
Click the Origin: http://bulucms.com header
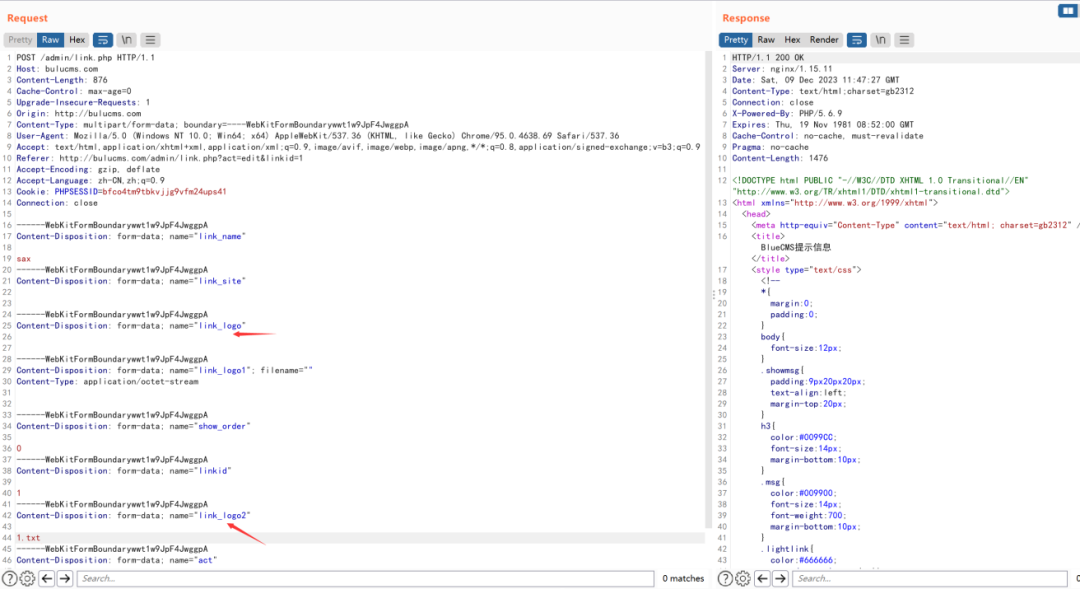pos(79,114)
